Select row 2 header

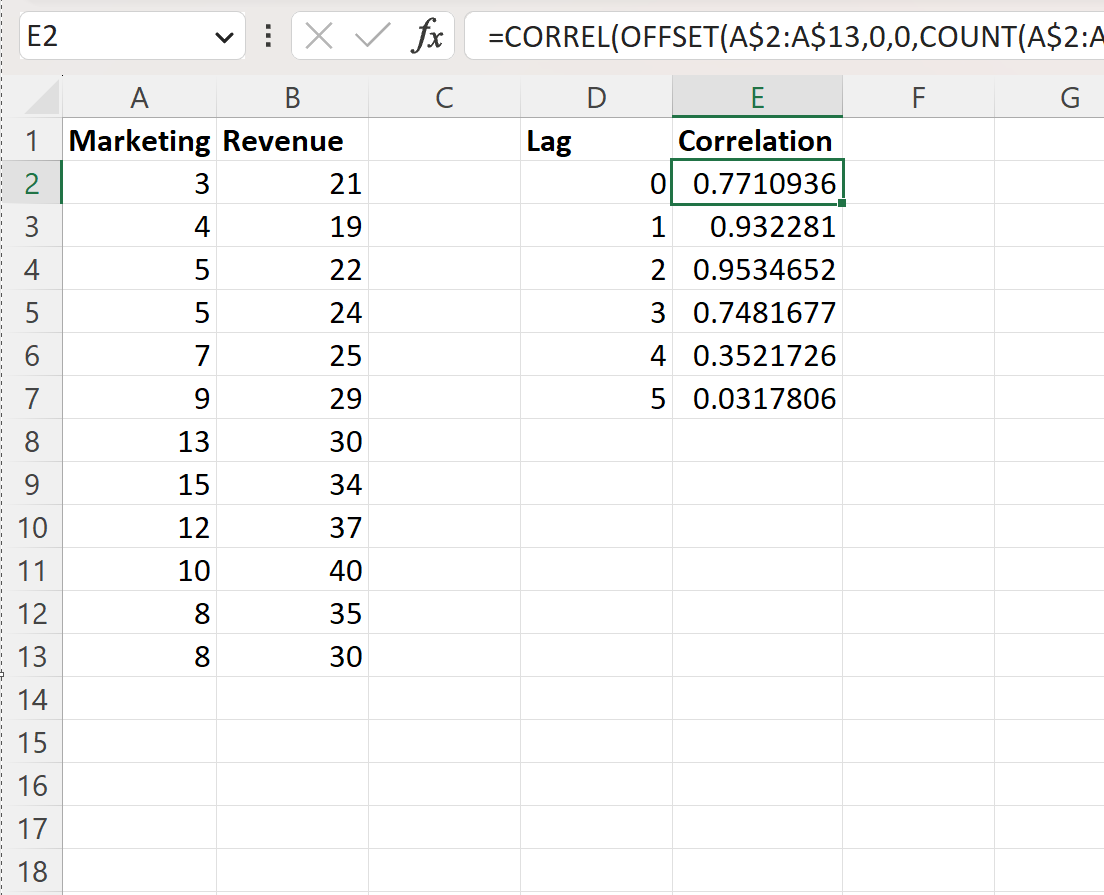pyautogui.click(x=33, y=183)
